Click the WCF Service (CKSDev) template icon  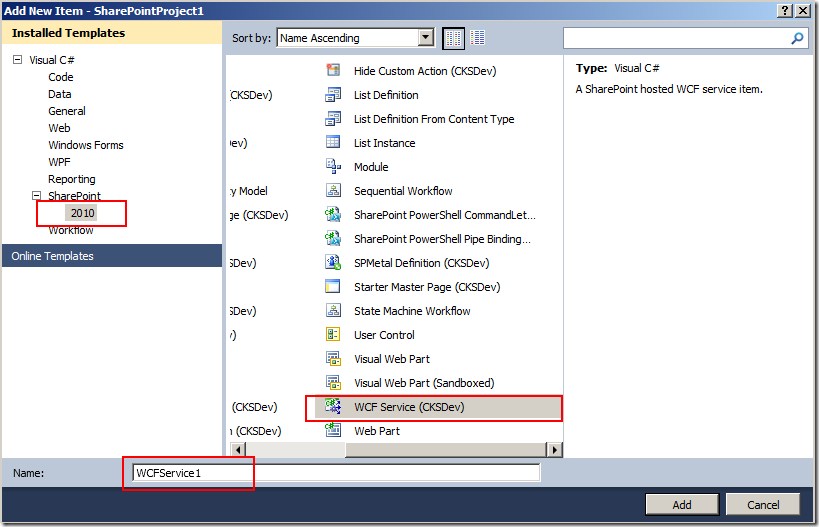point(333,407)
